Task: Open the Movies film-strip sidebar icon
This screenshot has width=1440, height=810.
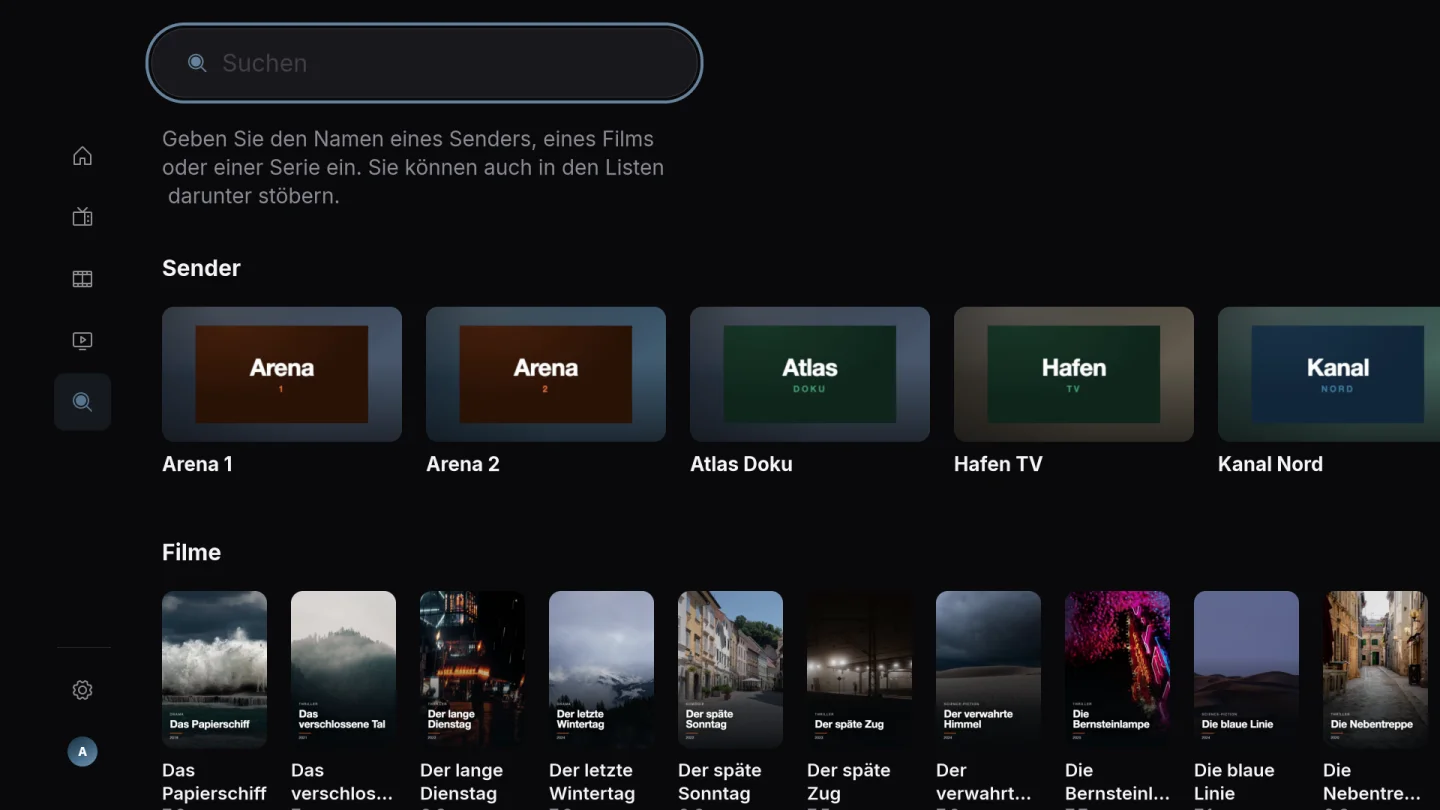Action: point(82,279)
